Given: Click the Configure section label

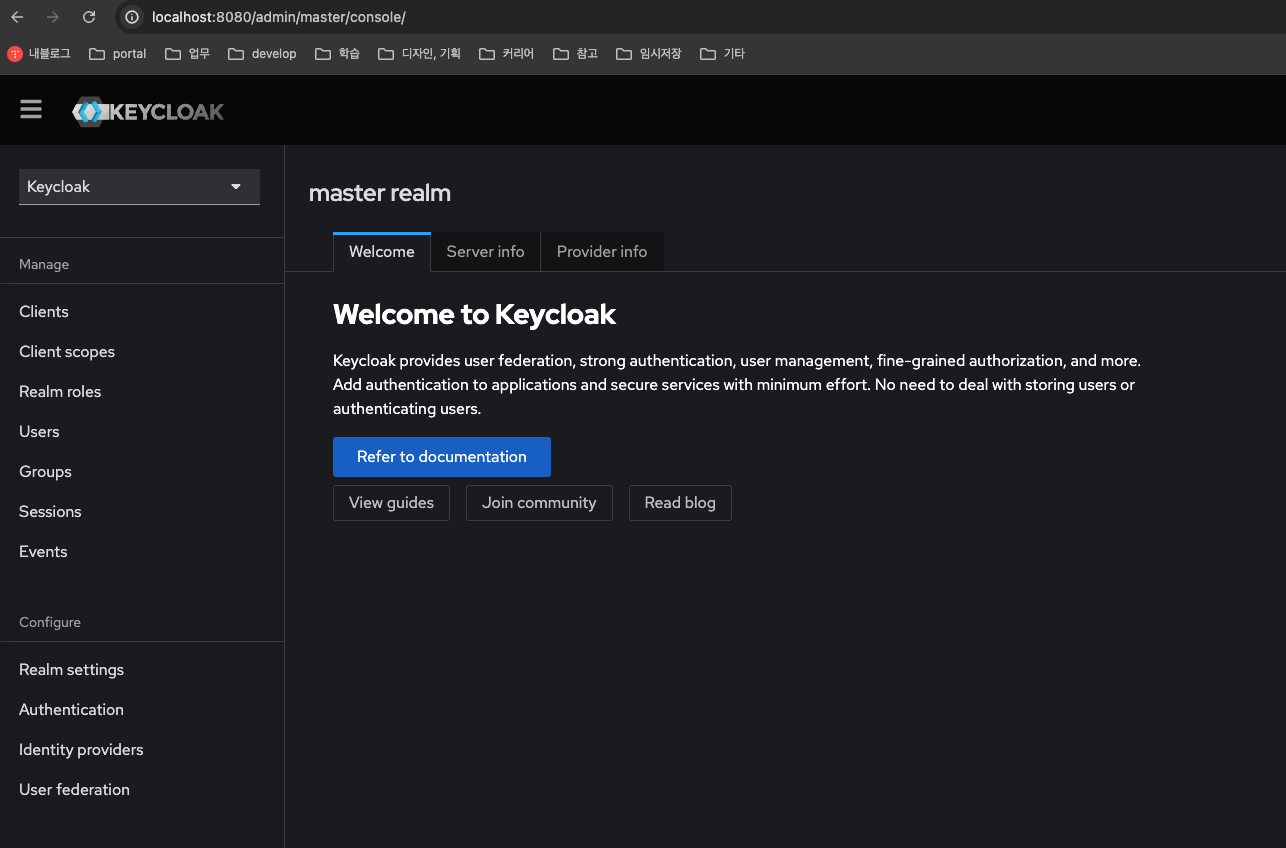Looking at the screenshot, I should (50, 623).
